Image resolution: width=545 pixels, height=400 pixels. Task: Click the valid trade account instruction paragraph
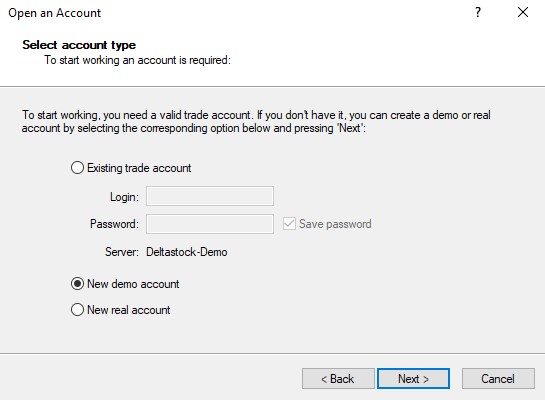pyautogui.click(x=256, y=121)
